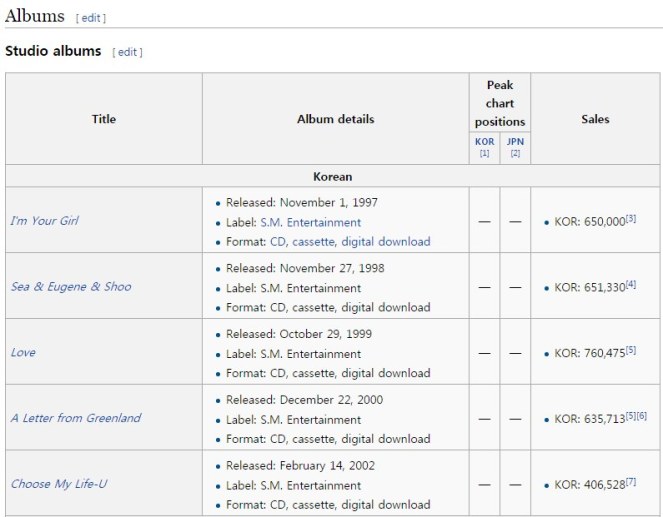Image resolution: width=663 pixels, height=517 pixels.
Task: Click the edit link beside Albums heading
Action: 90,18
